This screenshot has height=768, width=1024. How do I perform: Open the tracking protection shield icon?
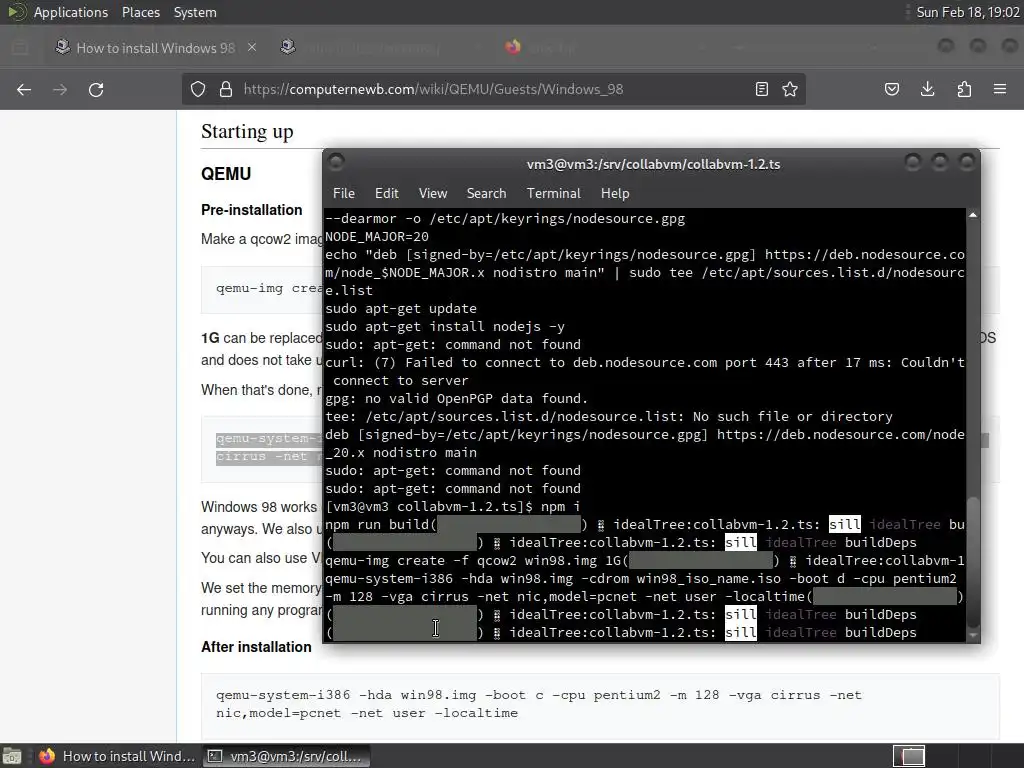(x=198, y=89)
